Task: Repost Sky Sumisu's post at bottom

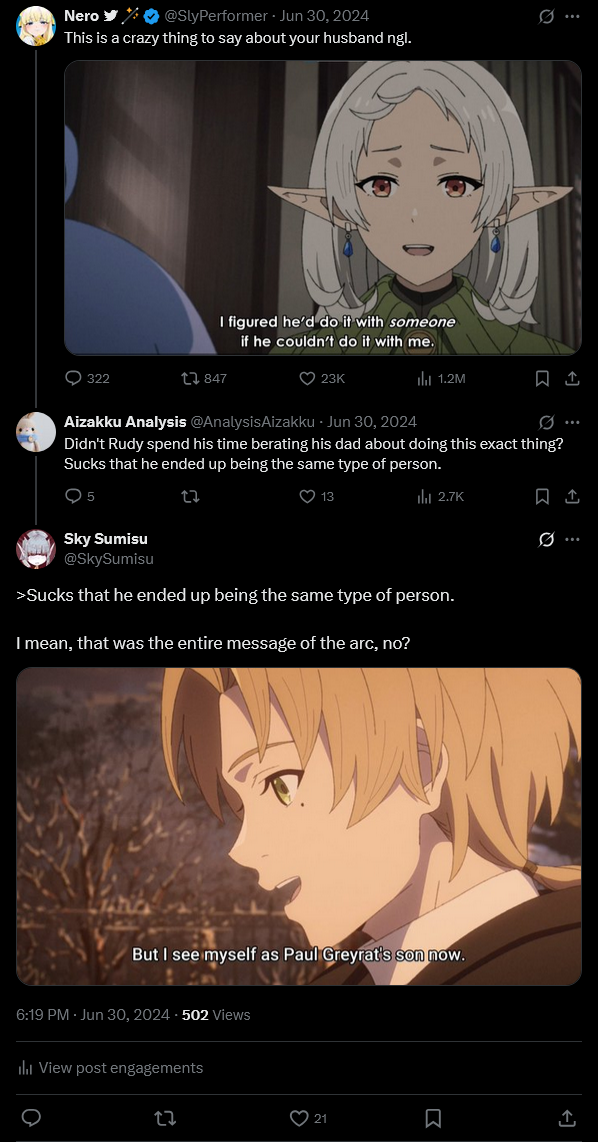Action: (x=165, y=1118)
